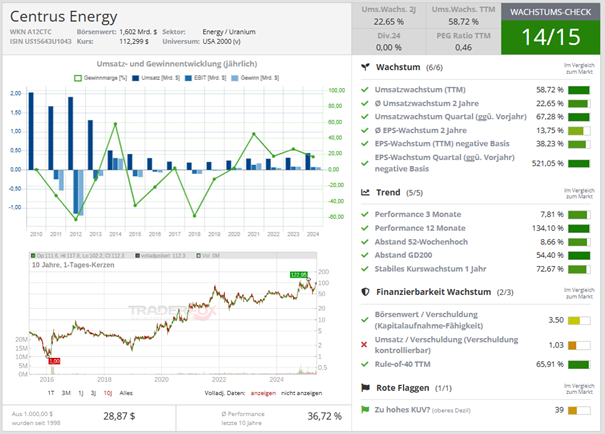
Task: Open the Umsatzwachstum (TTM) metric
Action: 420,90
